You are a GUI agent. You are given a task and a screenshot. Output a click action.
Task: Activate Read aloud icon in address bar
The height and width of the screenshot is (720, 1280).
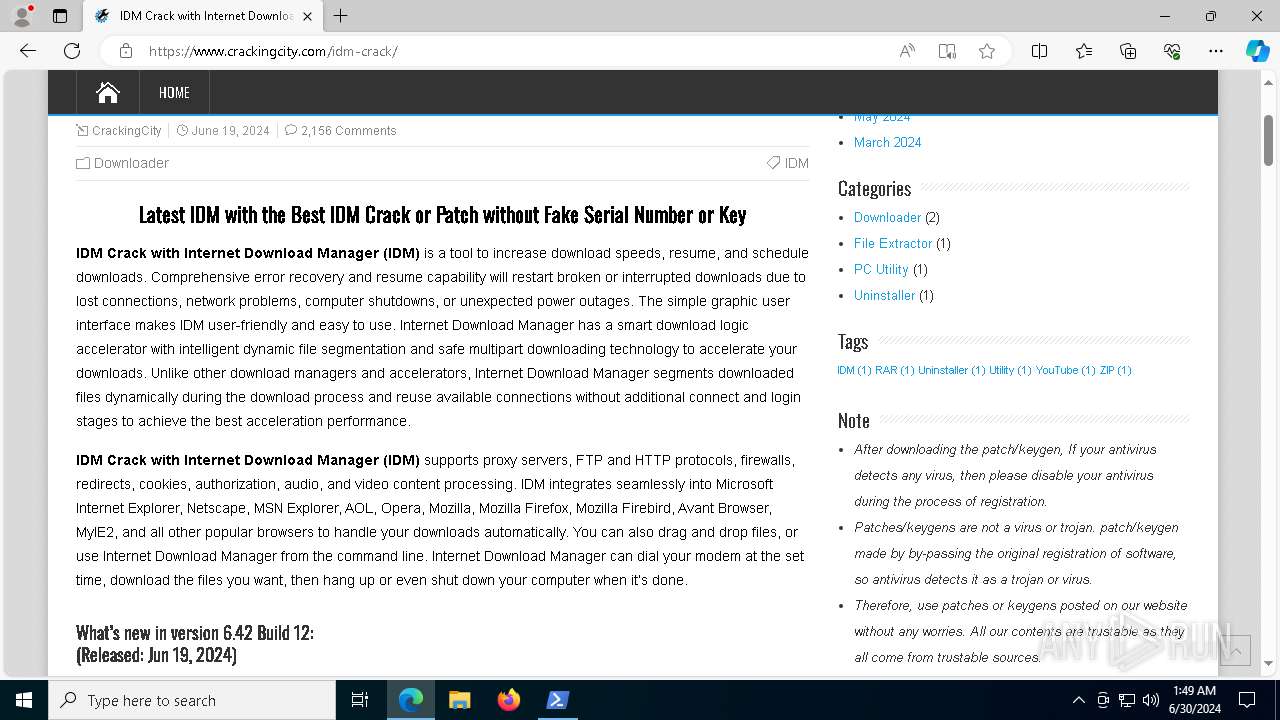[907, 51]
